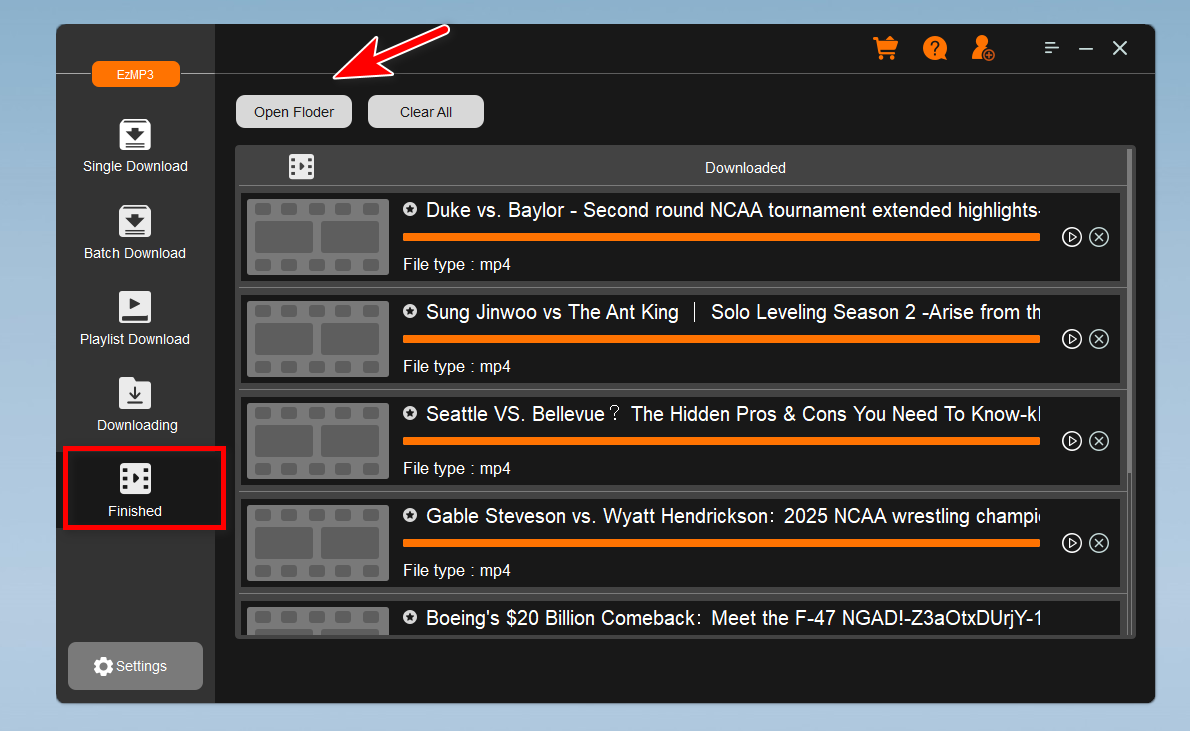Click the user account register icon
Image resolution: width=1190 pixels, height=731 pixels.
(x=983, y=48)
